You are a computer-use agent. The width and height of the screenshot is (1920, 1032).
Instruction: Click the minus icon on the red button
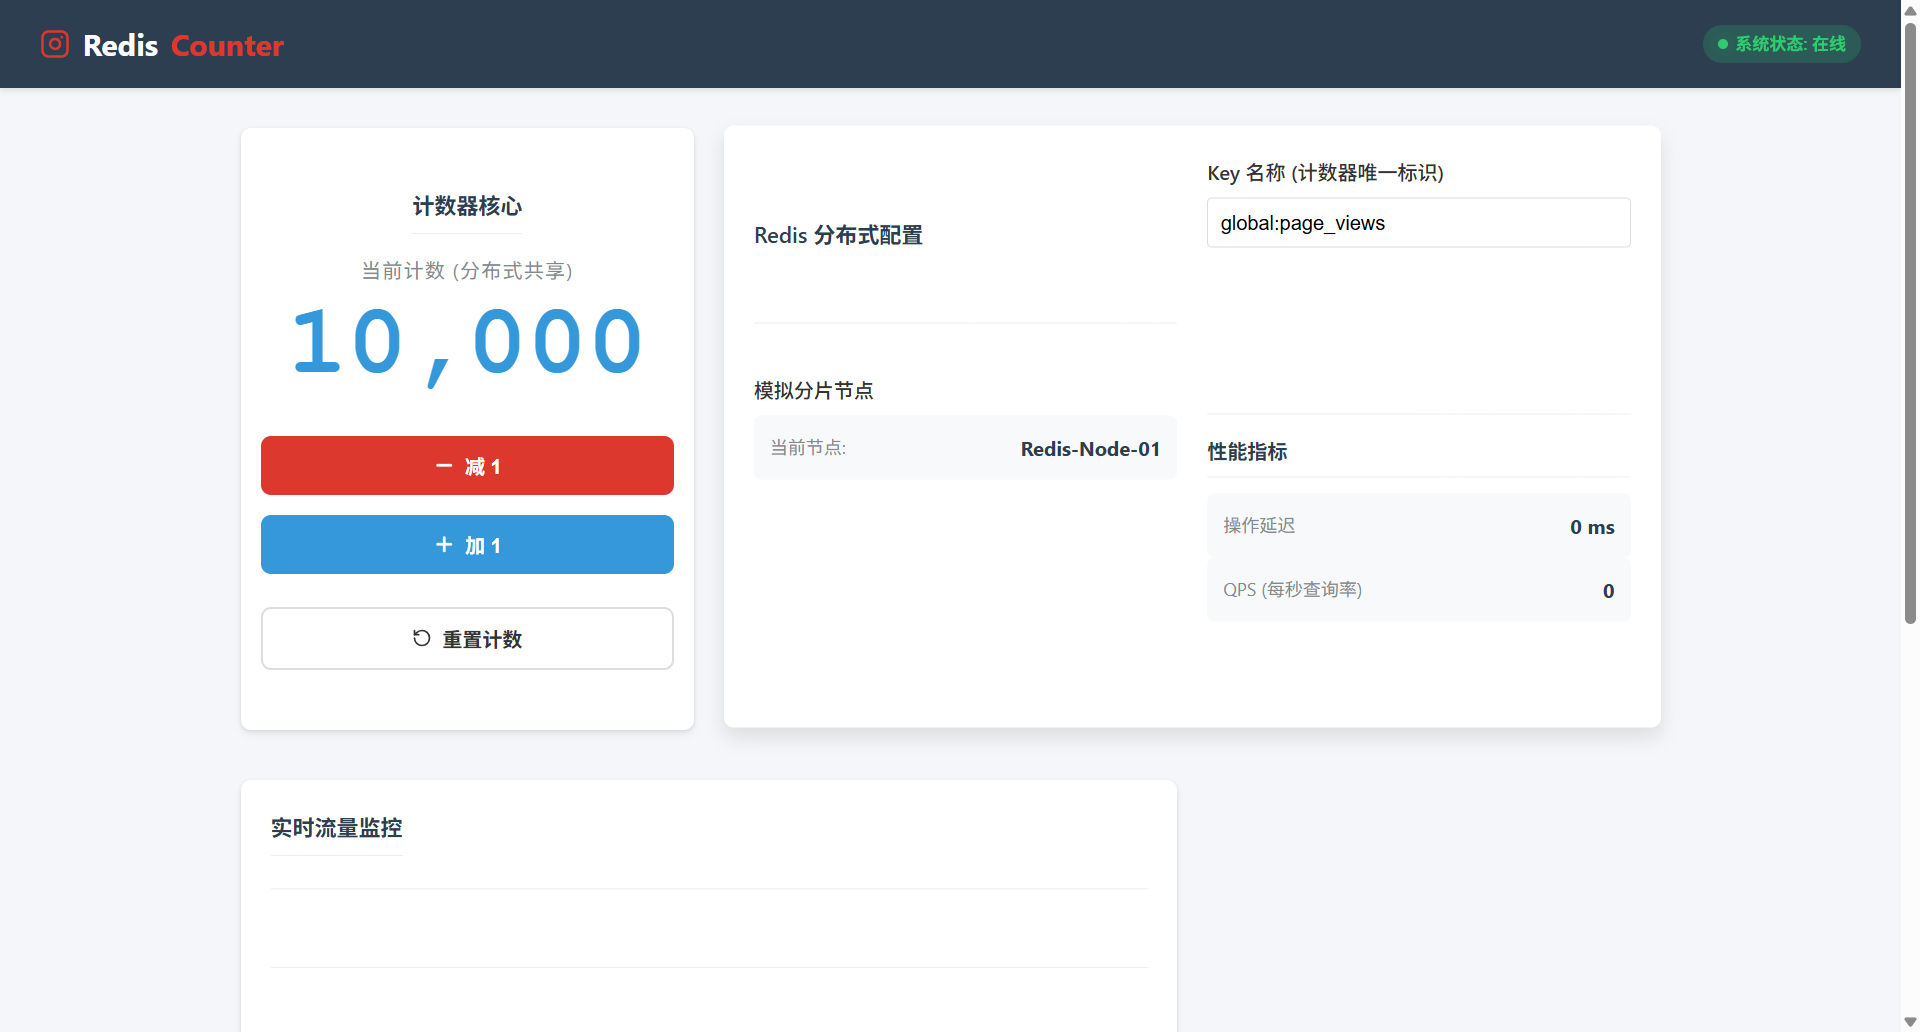pyautogui.click(x=444, y=466)
